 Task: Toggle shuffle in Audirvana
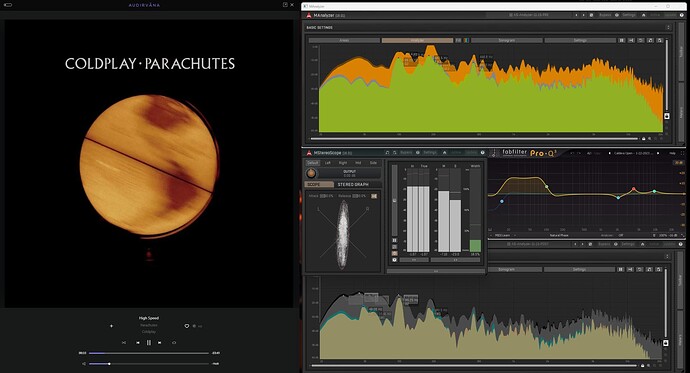coord(124,342)
